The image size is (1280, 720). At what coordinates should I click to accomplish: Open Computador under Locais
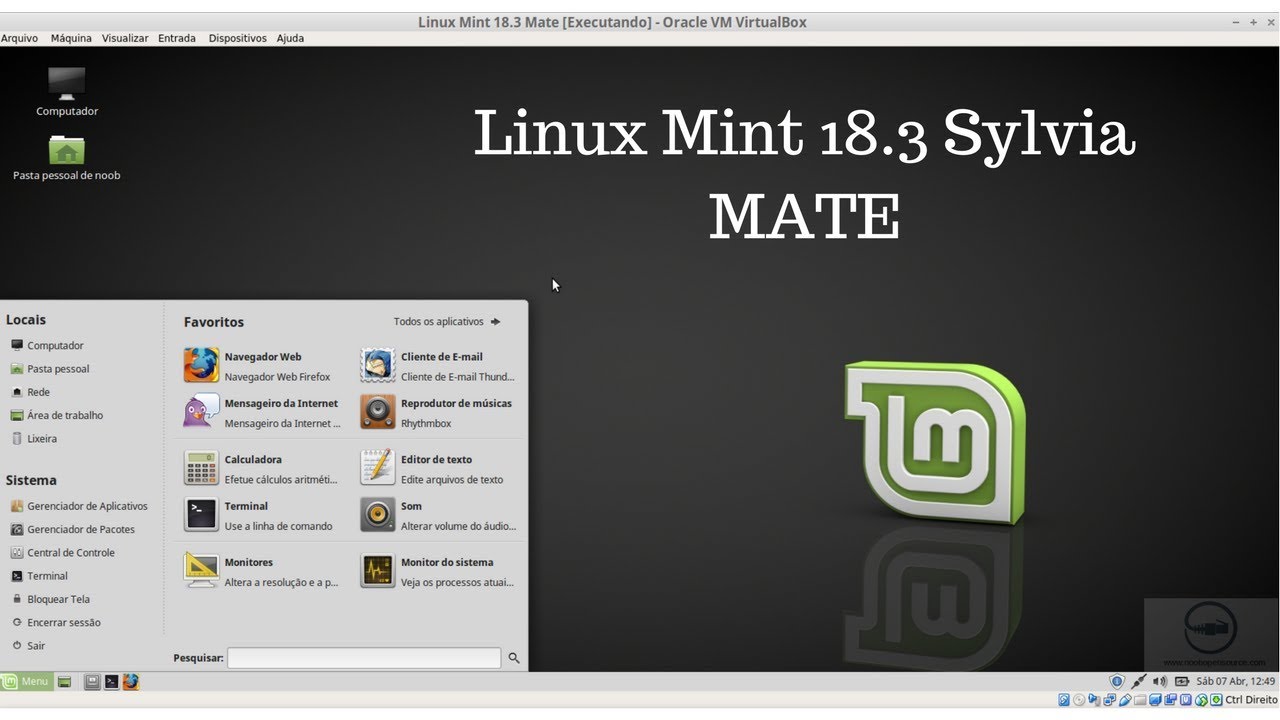coord(47,345)
